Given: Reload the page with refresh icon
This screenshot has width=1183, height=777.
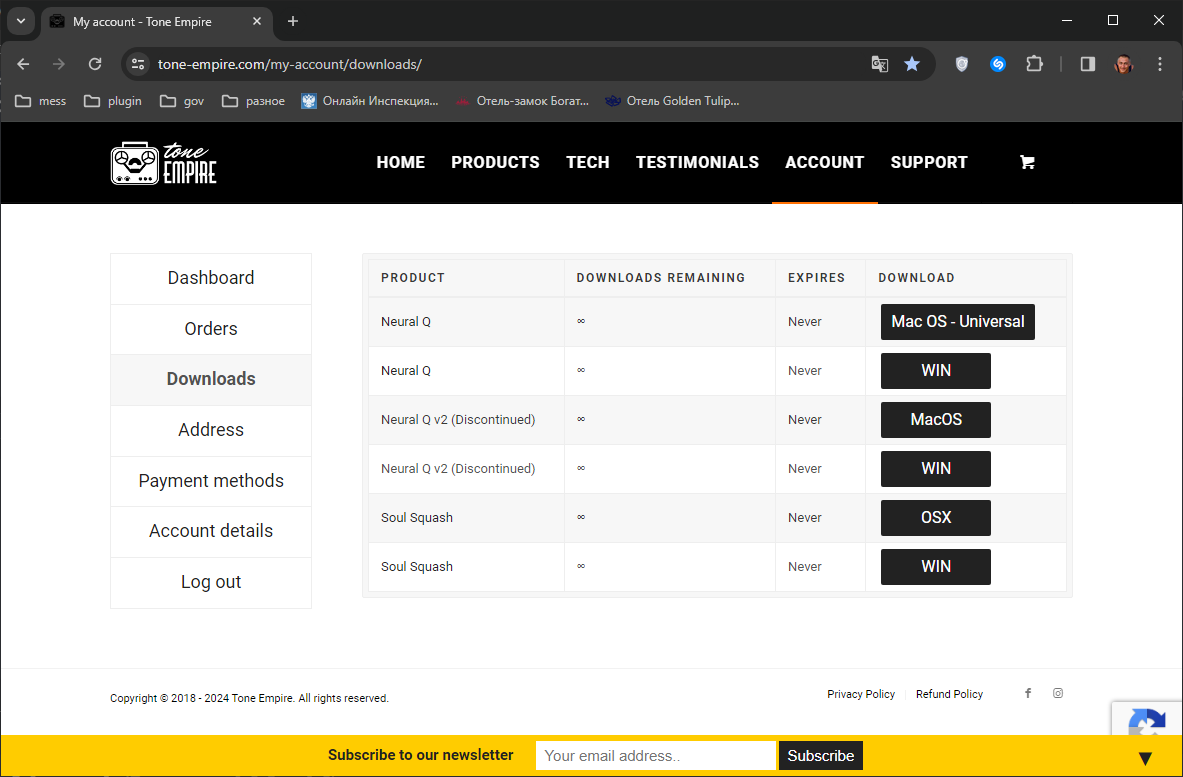Looking at the screenshot, I should coord(94,64).
